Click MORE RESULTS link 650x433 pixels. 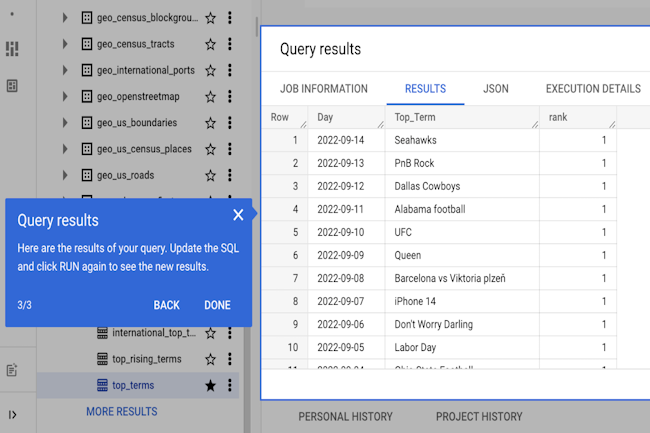pyautogui.click(x=121, y=411)
